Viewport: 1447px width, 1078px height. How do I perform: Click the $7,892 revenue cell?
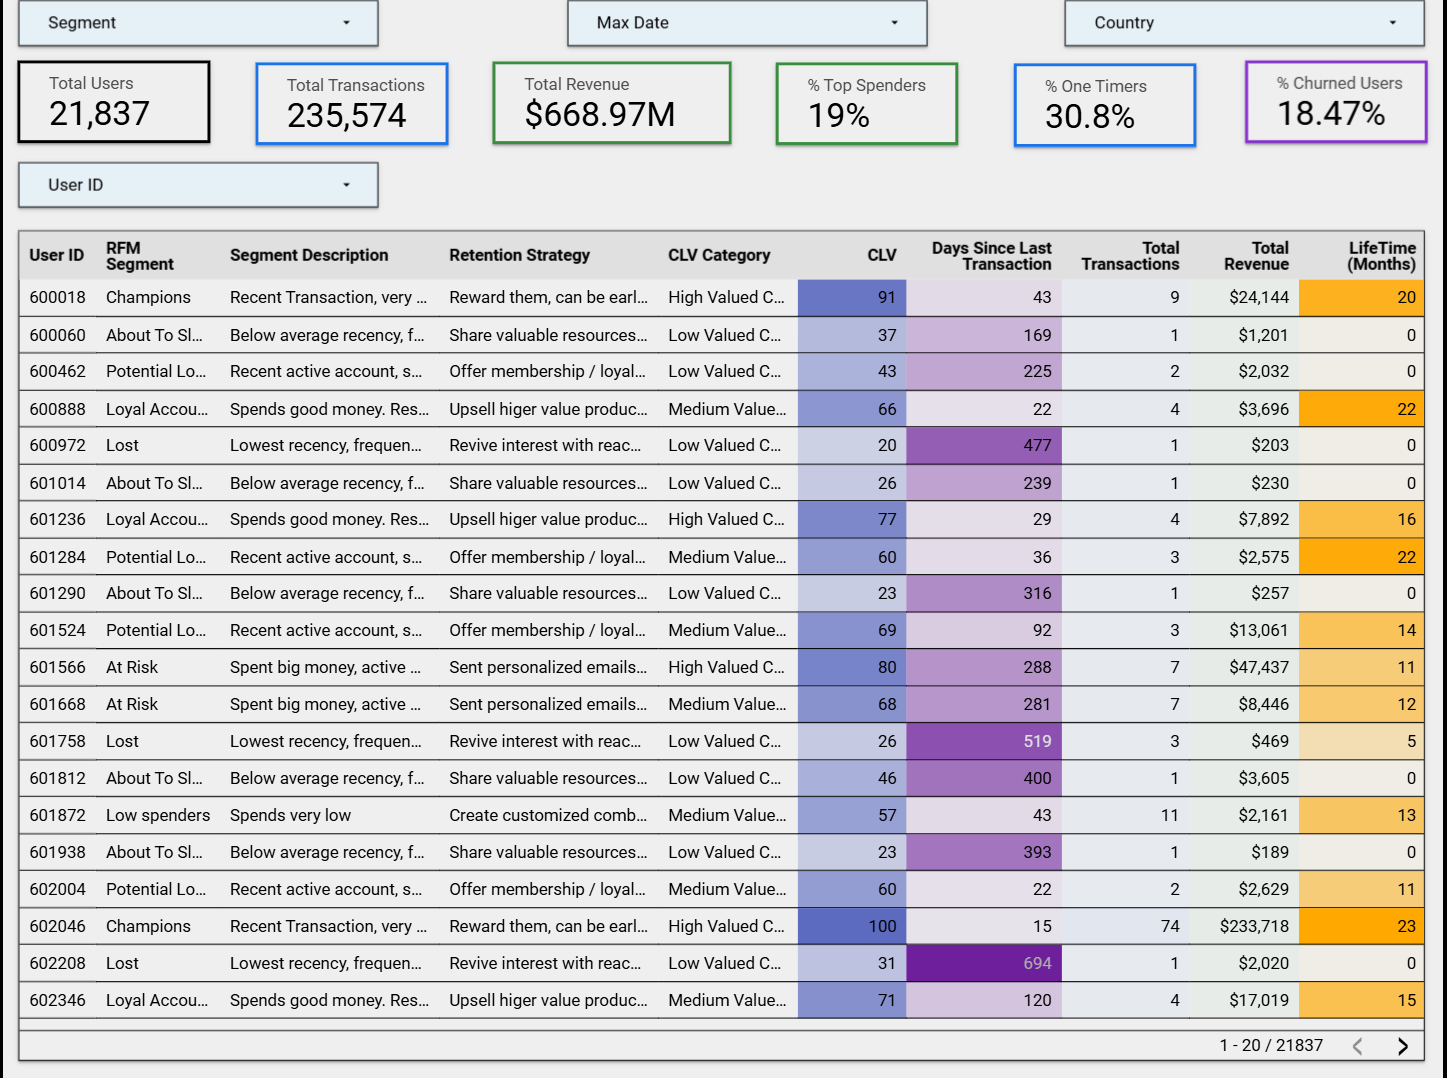[1244, 519]
